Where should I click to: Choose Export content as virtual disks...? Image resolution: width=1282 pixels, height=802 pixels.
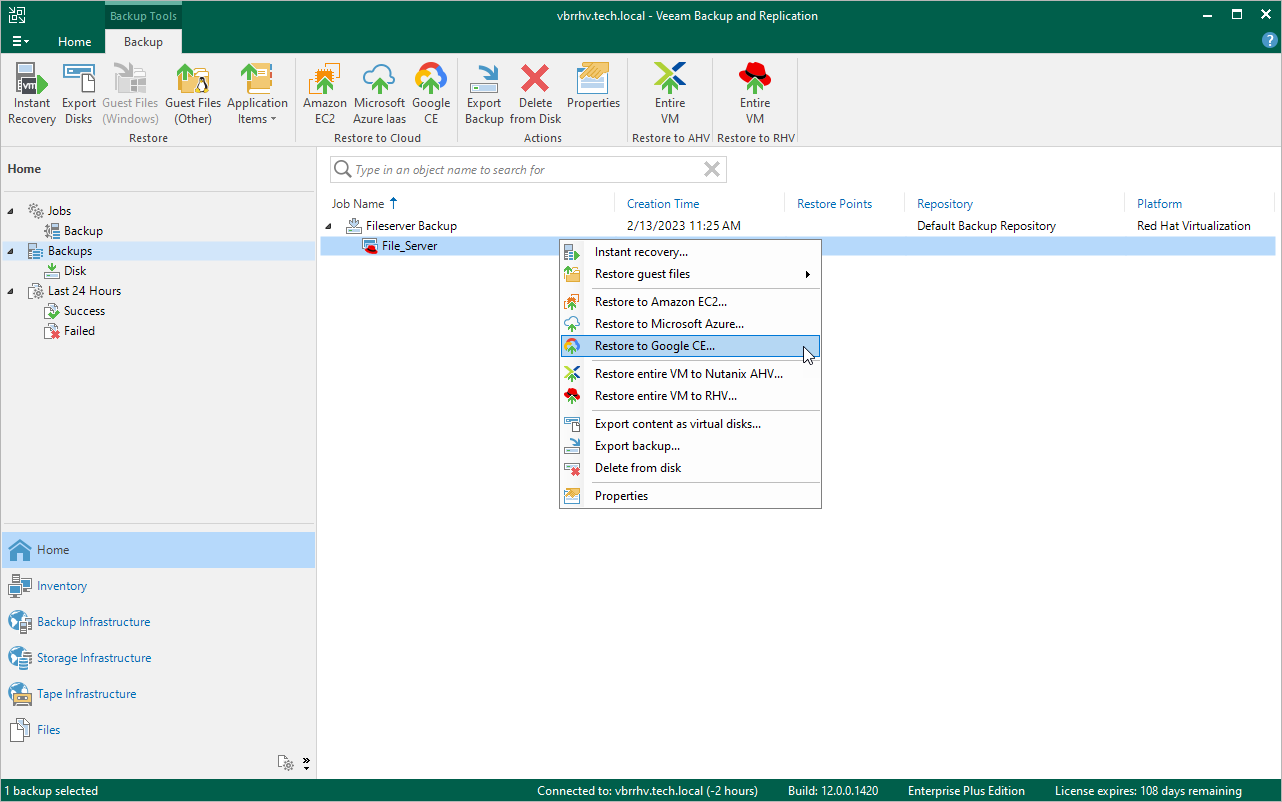pos(690,424)
